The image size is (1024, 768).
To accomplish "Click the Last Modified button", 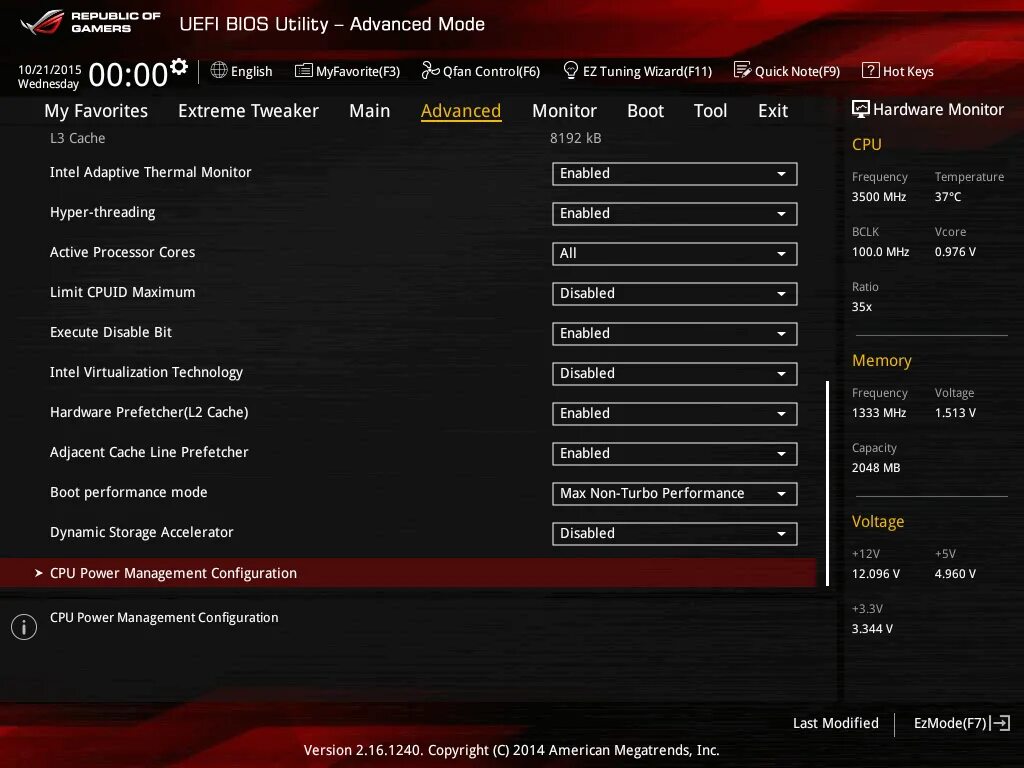I will click(835, 723).
